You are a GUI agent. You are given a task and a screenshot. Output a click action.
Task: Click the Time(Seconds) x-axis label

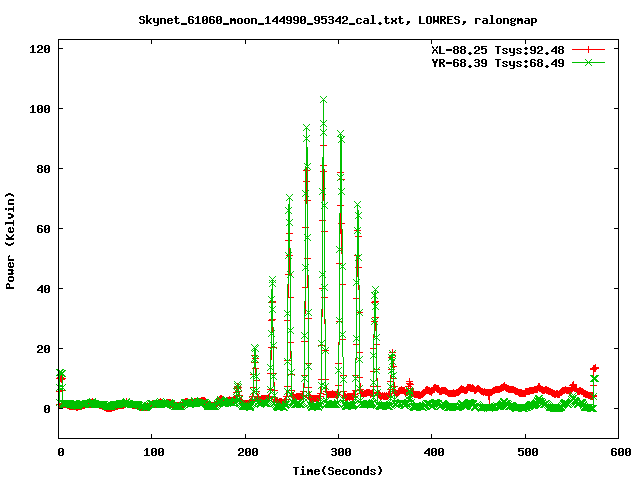[338, 470]
